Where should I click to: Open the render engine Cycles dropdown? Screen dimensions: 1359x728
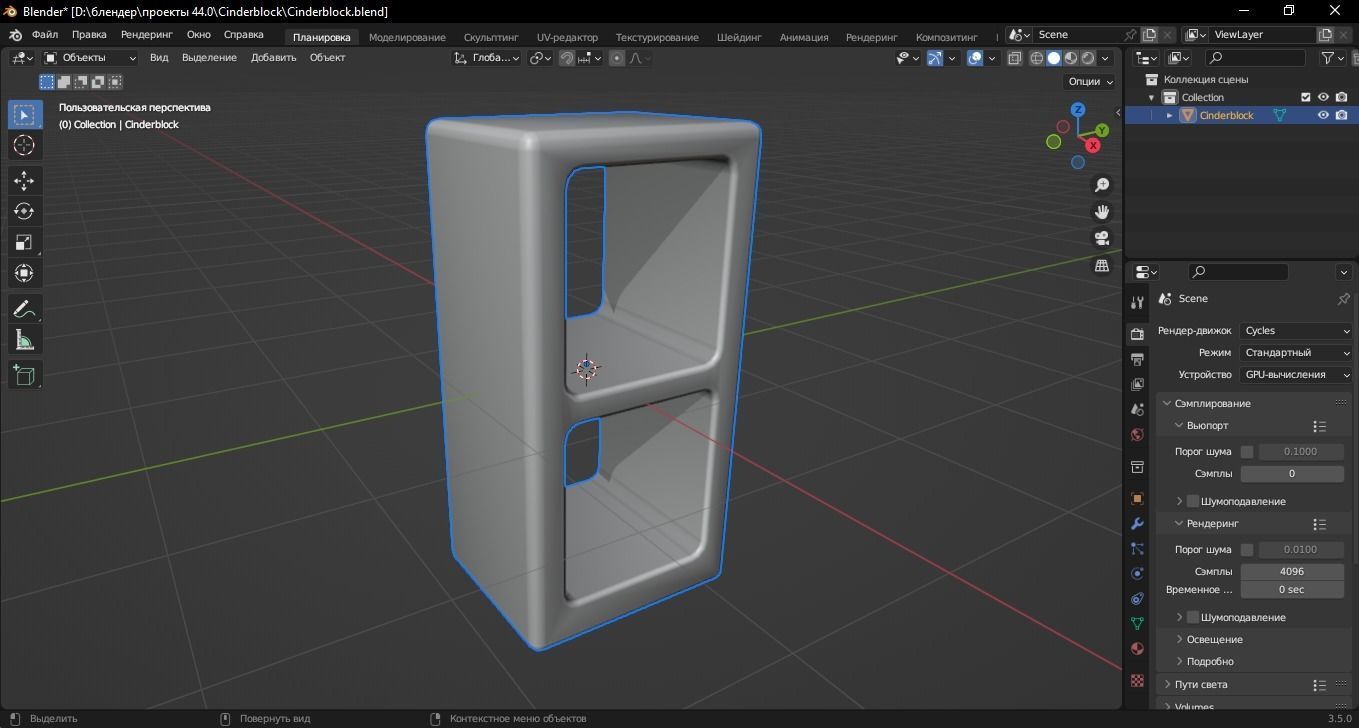(x=1296, y=331)
